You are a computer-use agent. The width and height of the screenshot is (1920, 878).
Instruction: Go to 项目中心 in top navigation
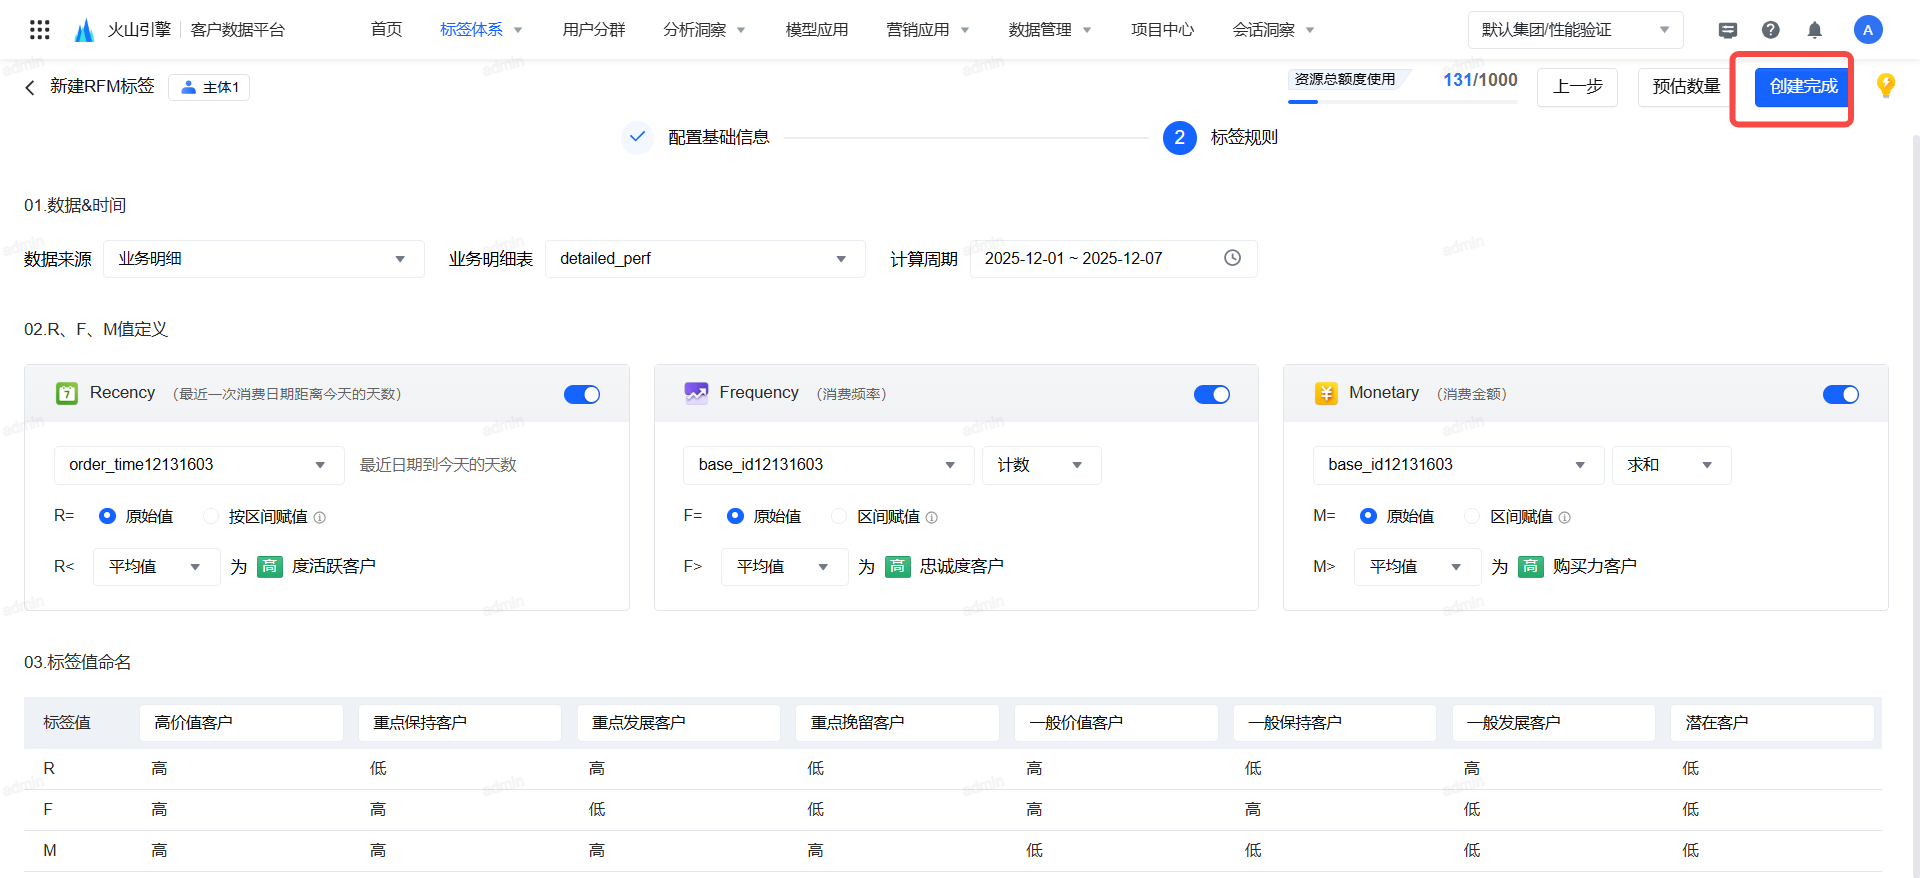(1162, 30)
